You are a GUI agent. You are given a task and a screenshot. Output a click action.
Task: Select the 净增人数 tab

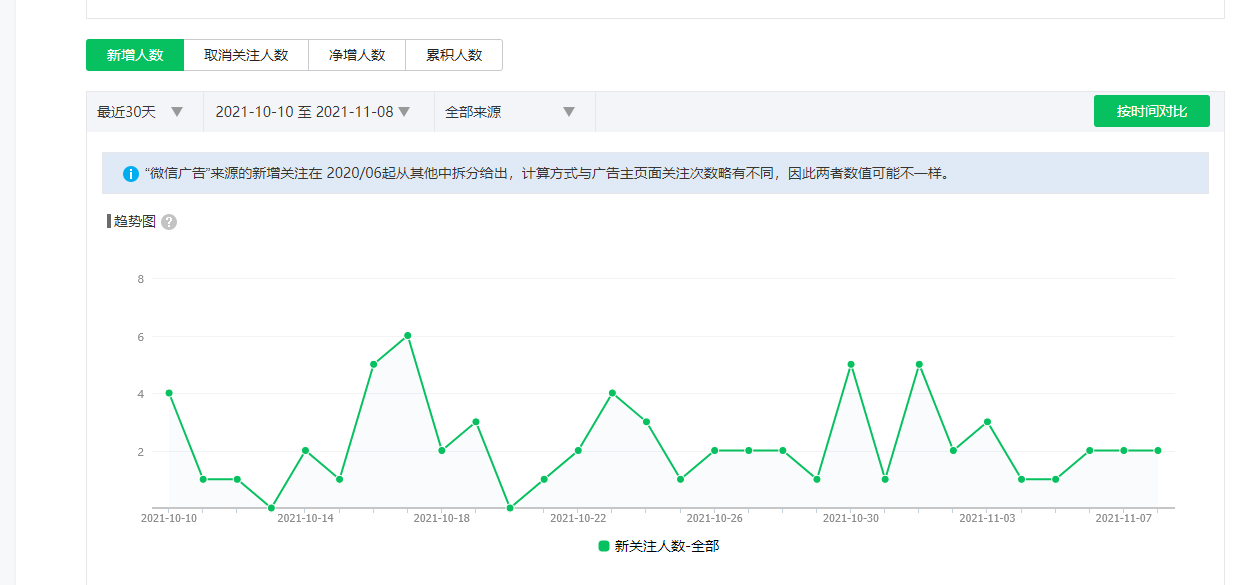tap(357, 55)
